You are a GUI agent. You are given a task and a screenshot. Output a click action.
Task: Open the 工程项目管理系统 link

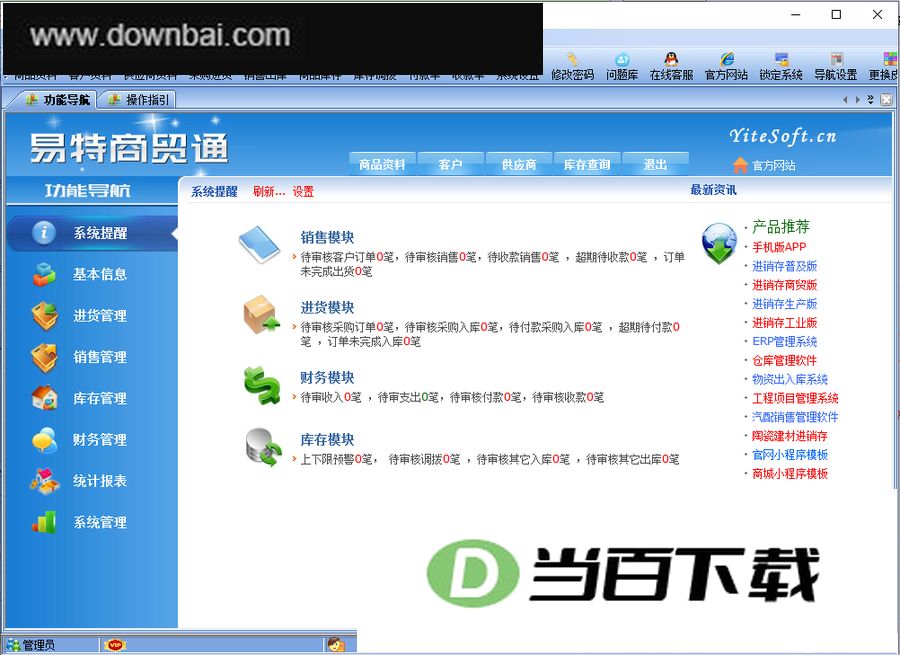click(x=795, y=398)
